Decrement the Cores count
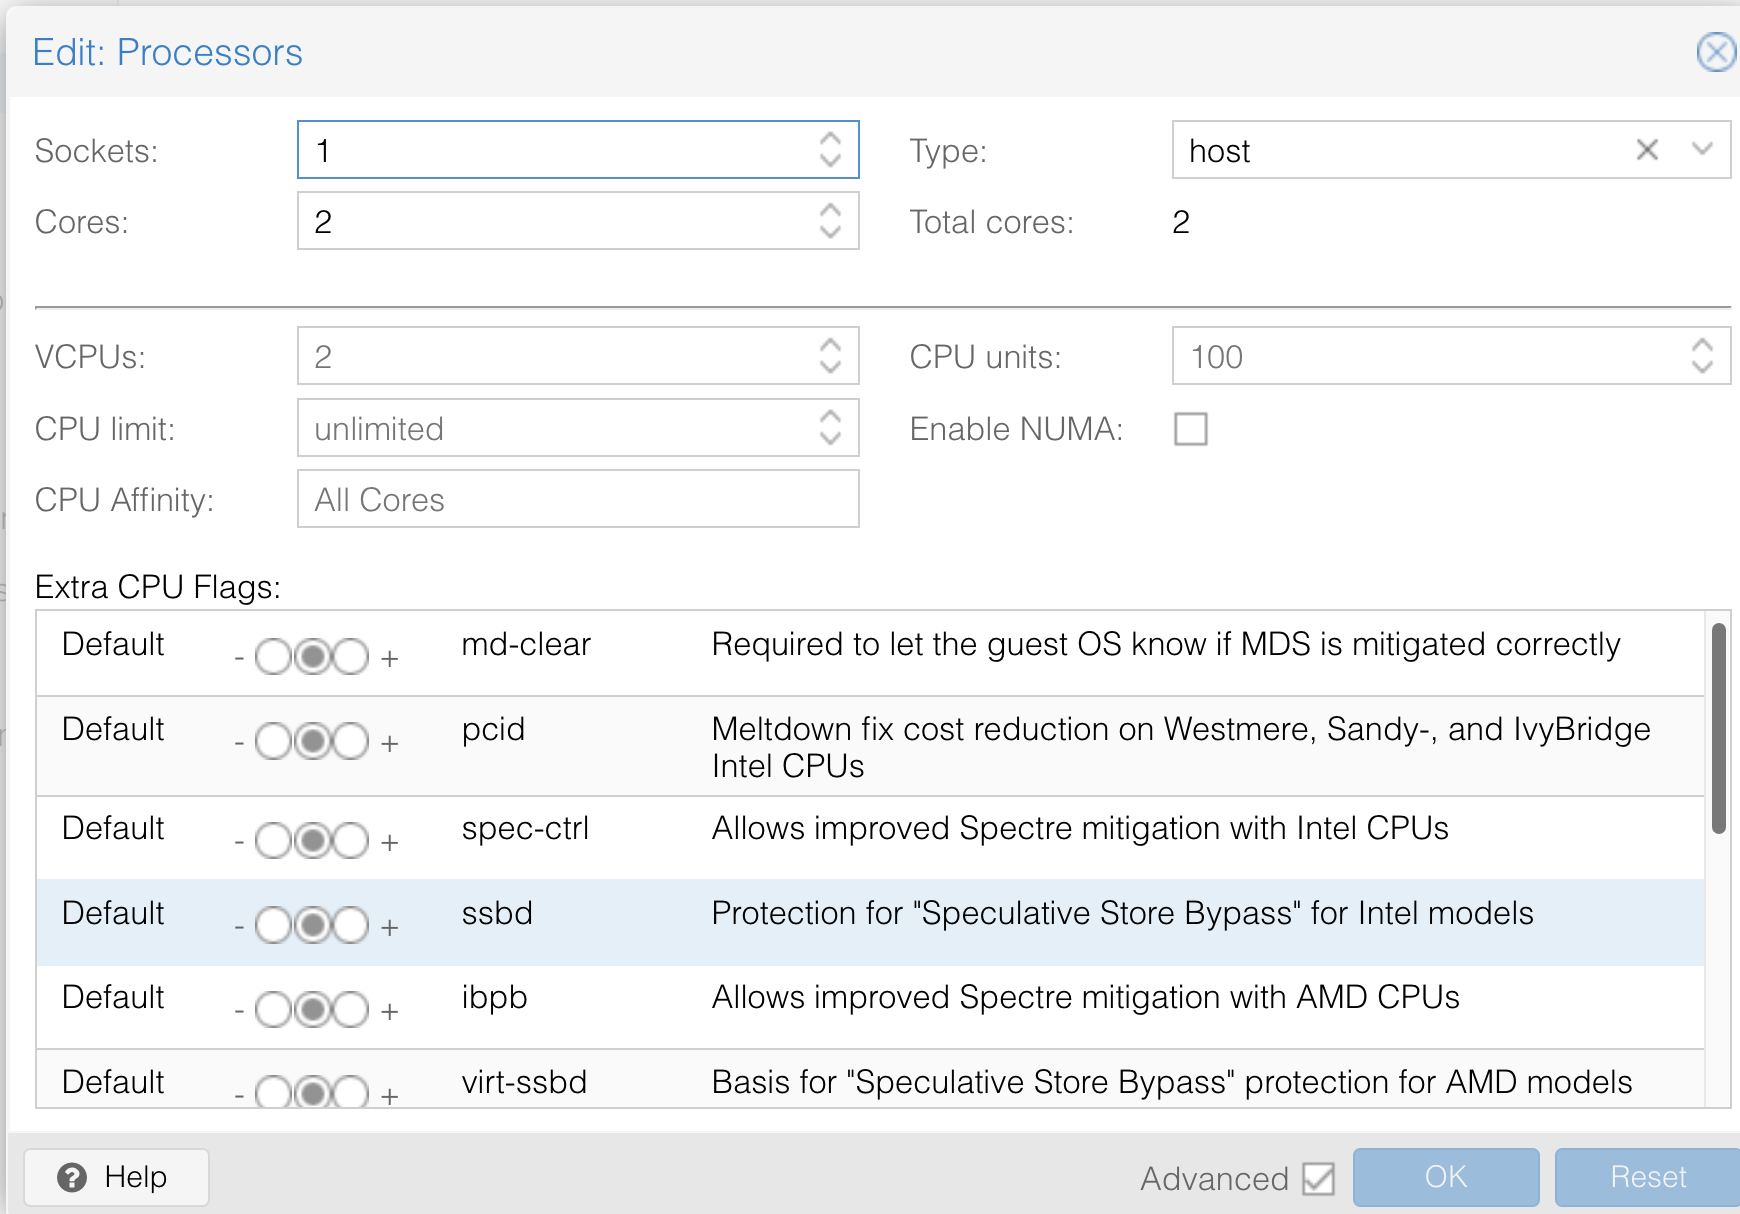 830,232
